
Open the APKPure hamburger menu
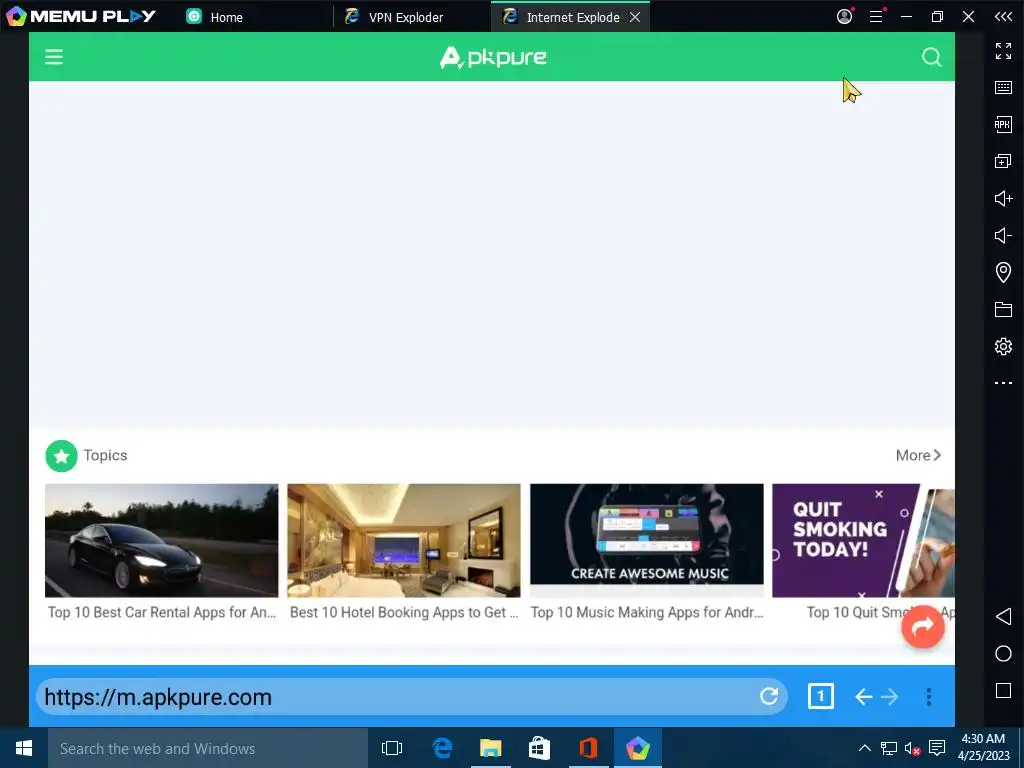click(x=54, y=57)
